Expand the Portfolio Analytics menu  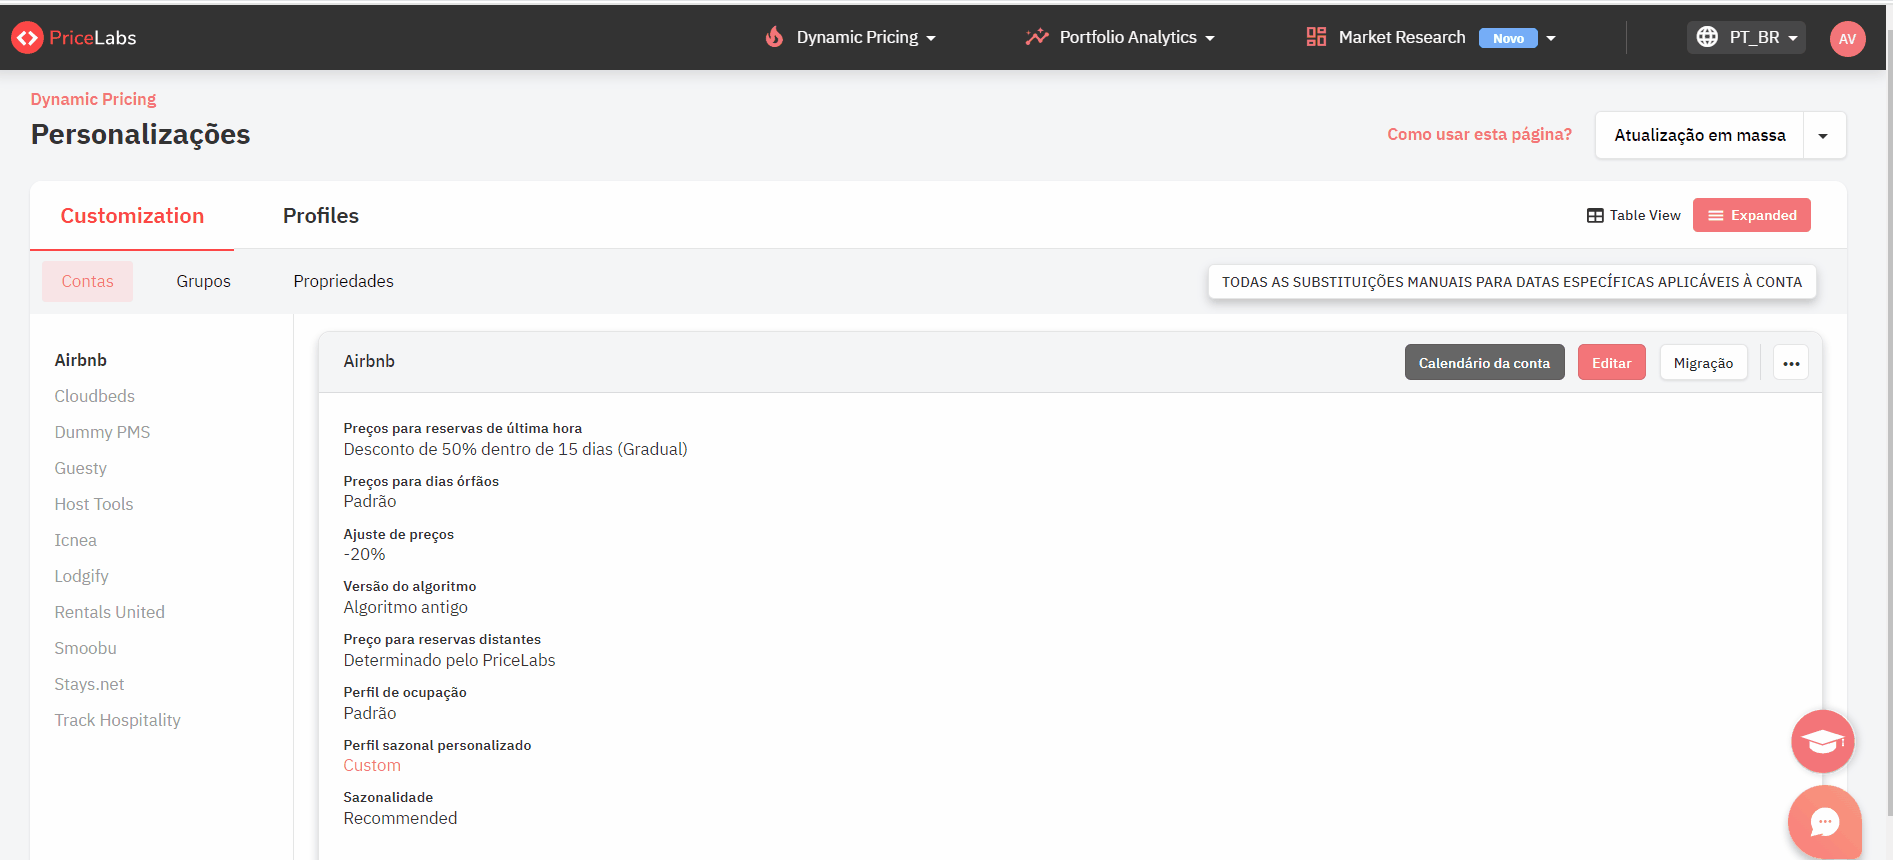[1137, 37]
